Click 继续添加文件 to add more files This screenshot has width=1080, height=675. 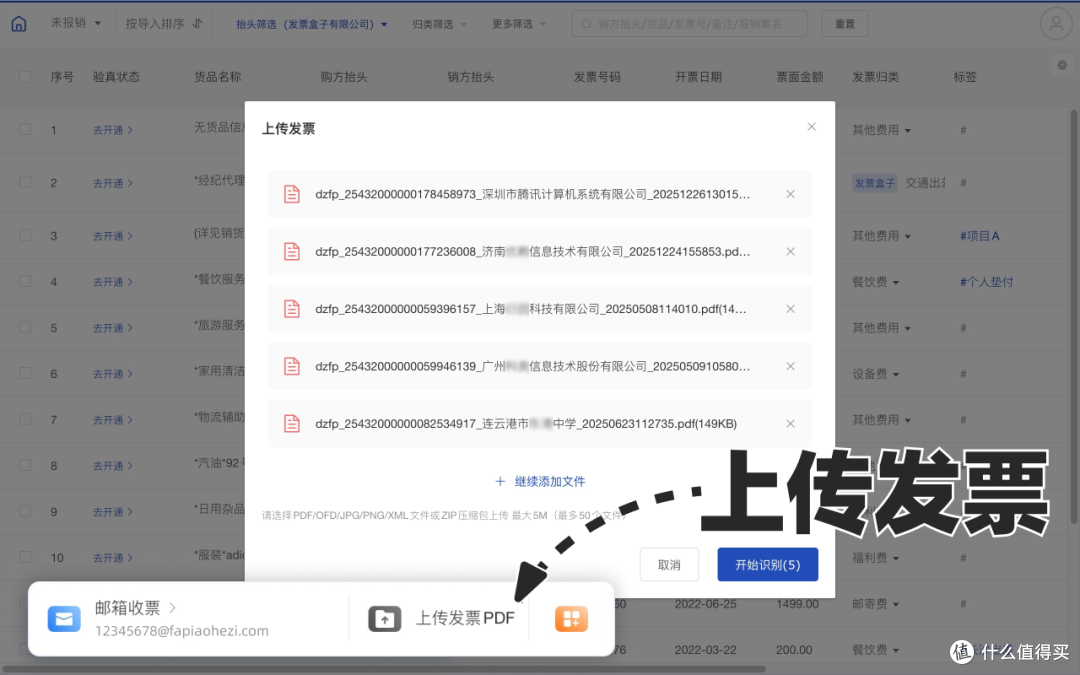(x=540, y=481)
